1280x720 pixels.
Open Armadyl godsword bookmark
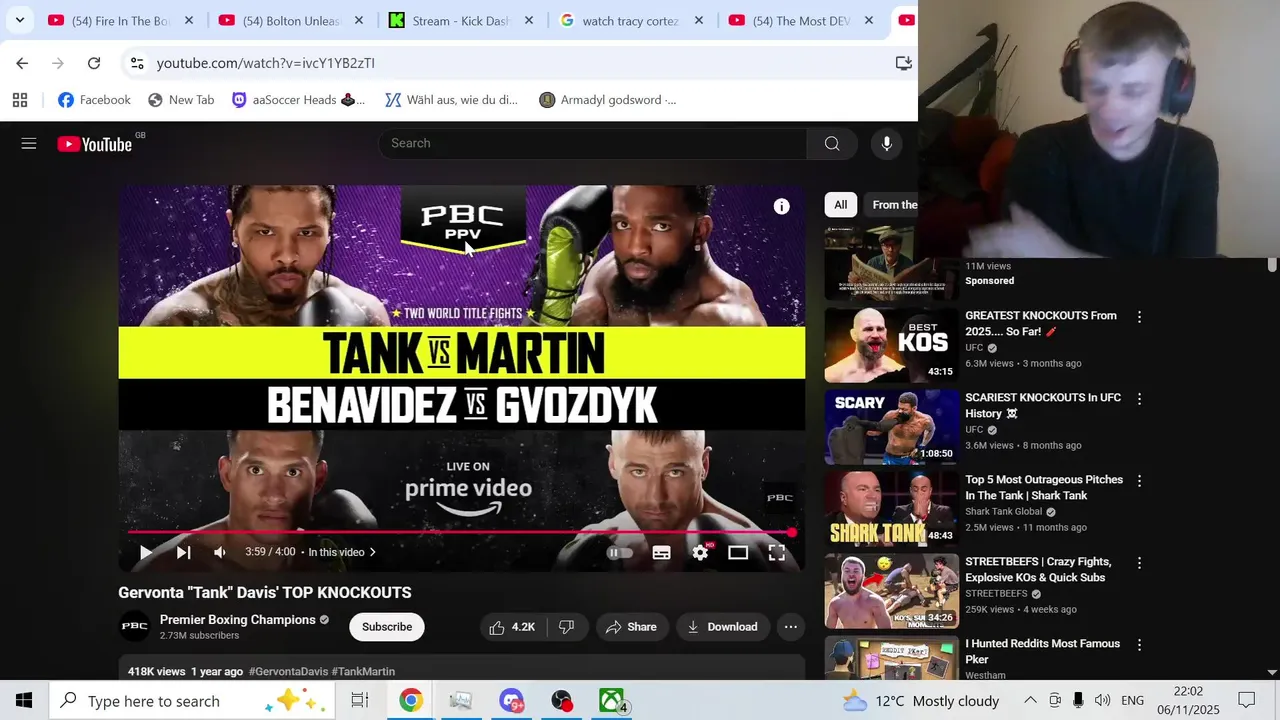coord(608,100)
